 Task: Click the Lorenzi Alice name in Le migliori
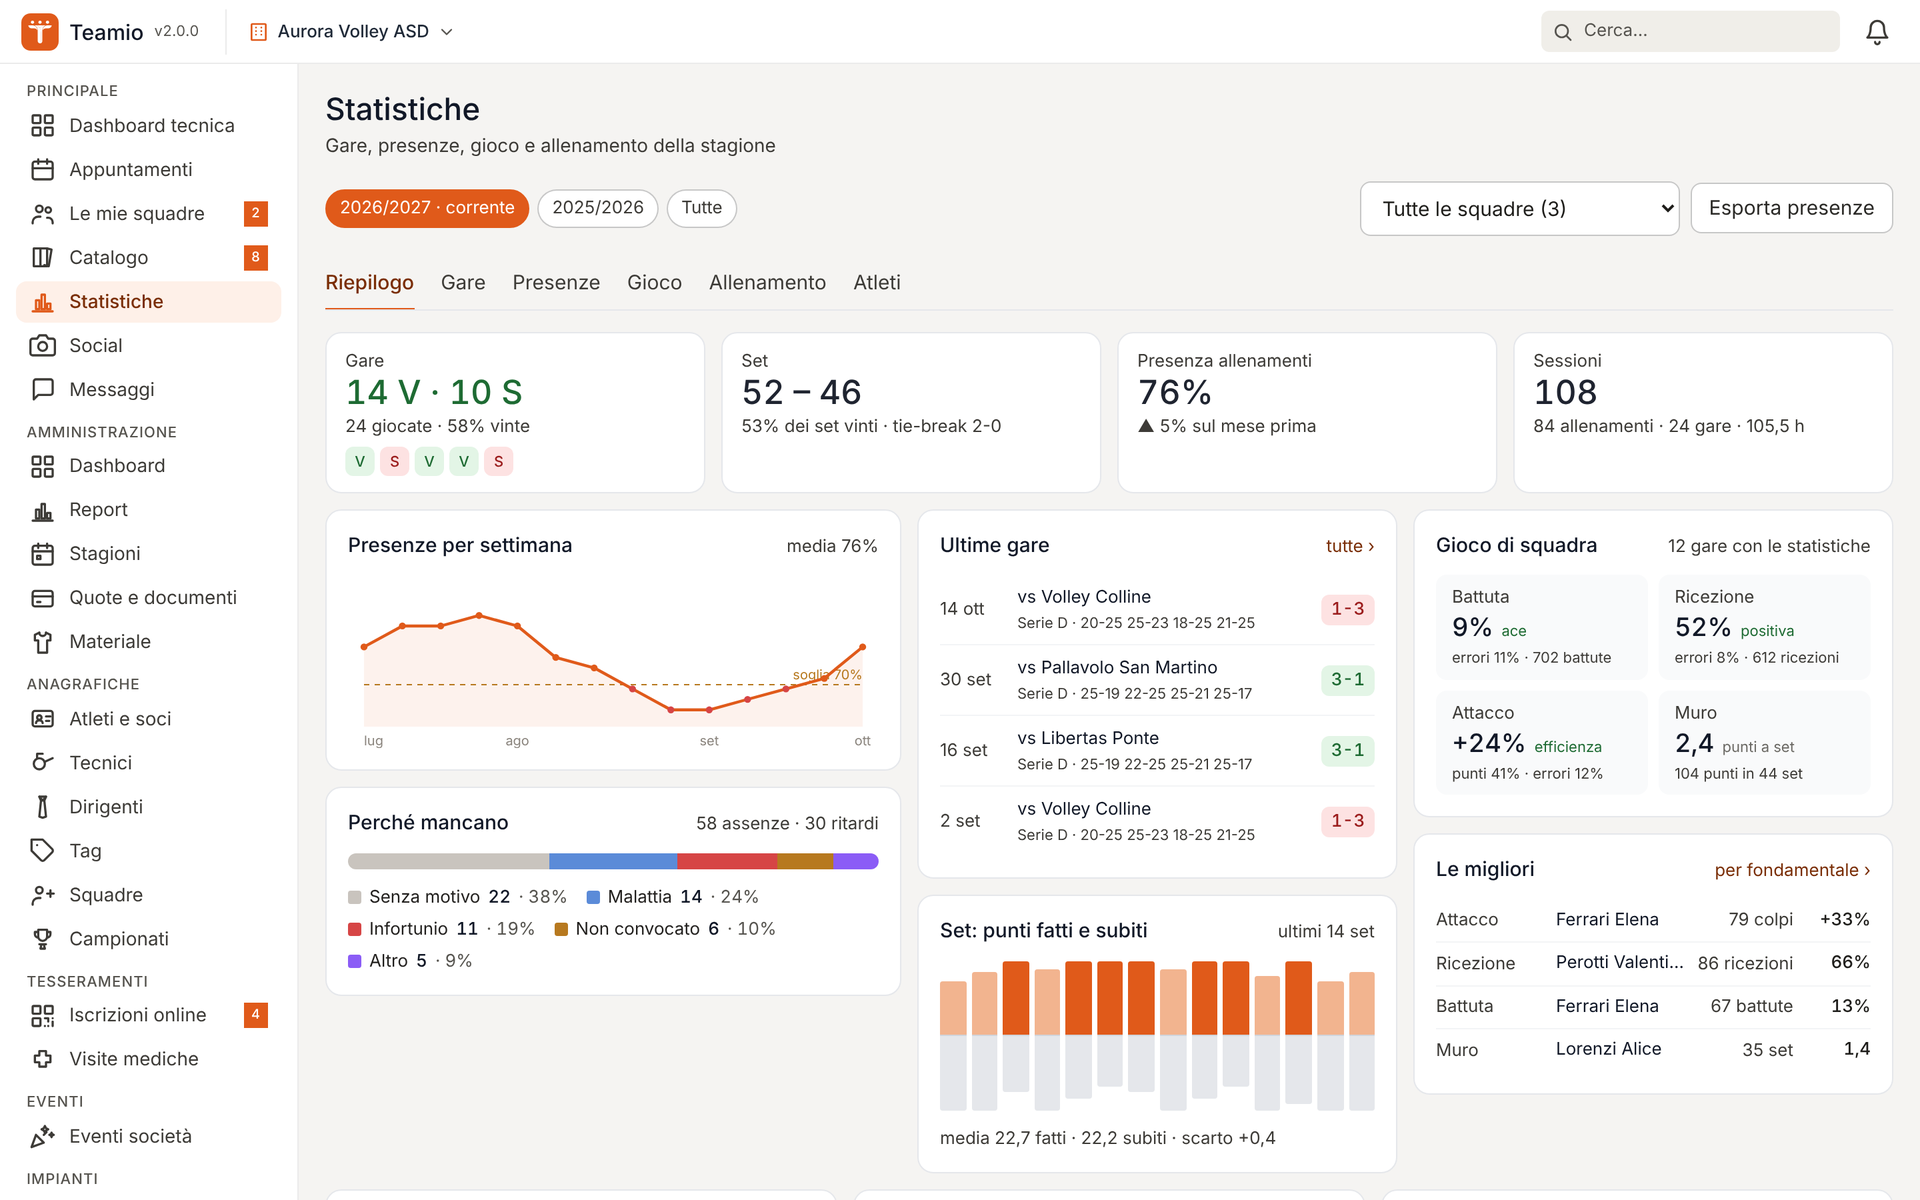1608,1049
